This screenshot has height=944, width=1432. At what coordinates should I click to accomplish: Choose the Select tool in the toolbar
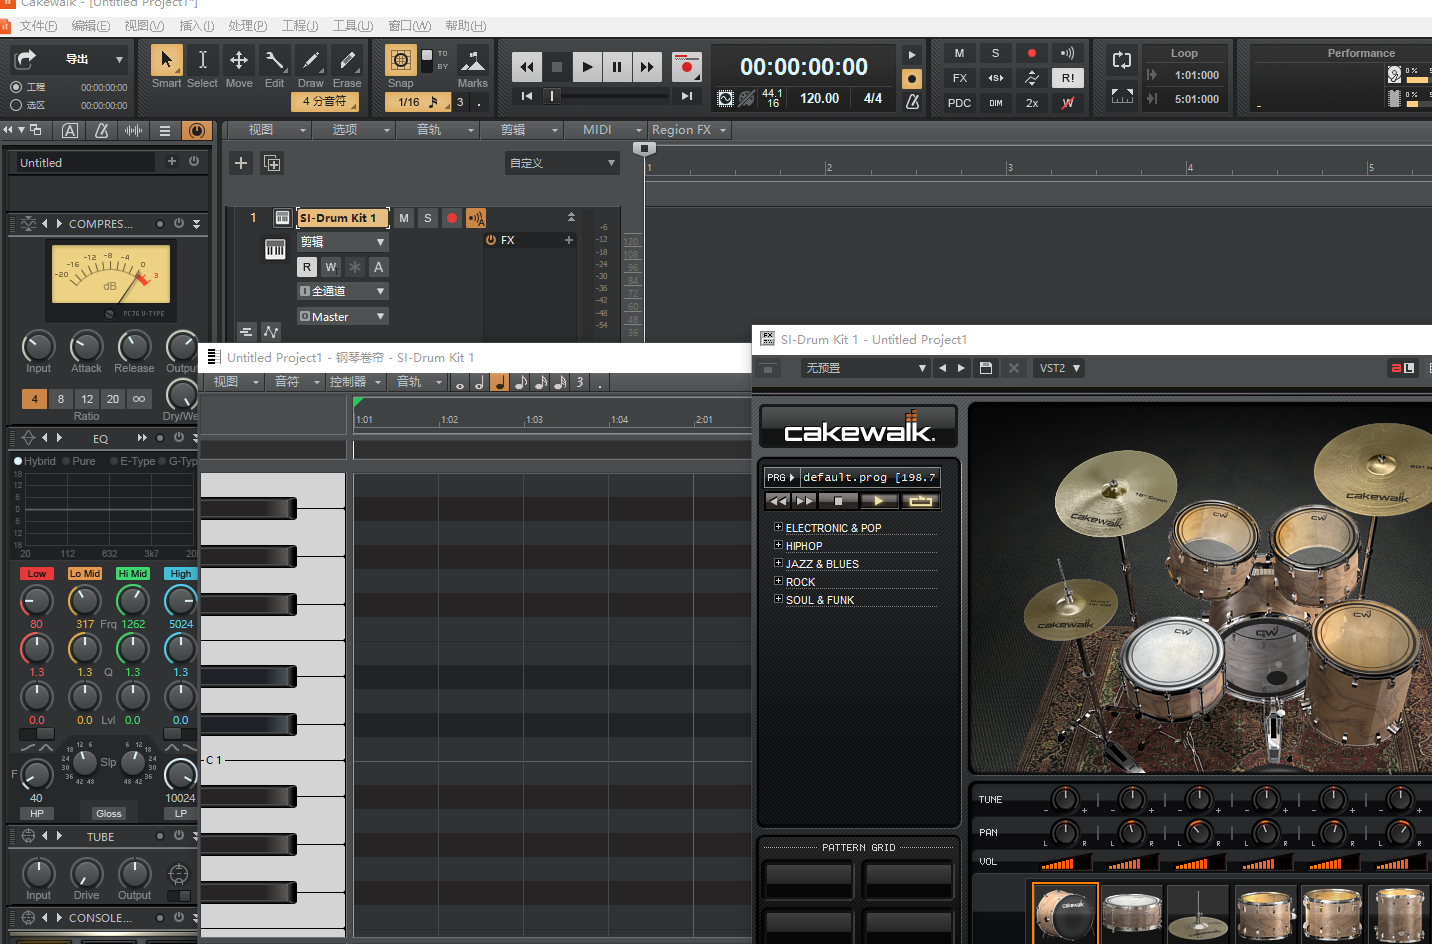202,61
